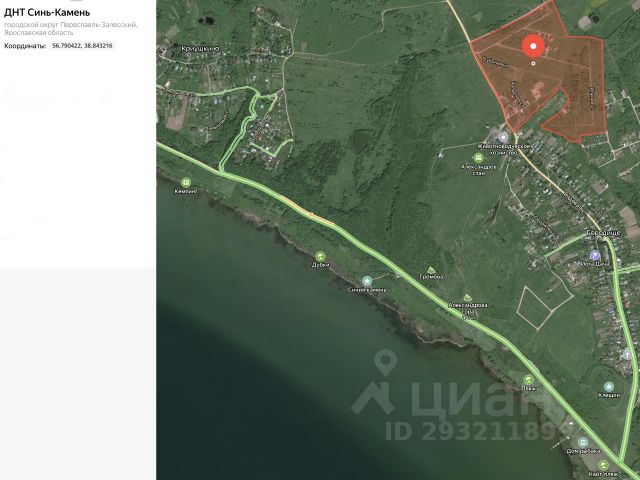Click the Кемпинг map icon
The image size is (640, 480).
185,180
